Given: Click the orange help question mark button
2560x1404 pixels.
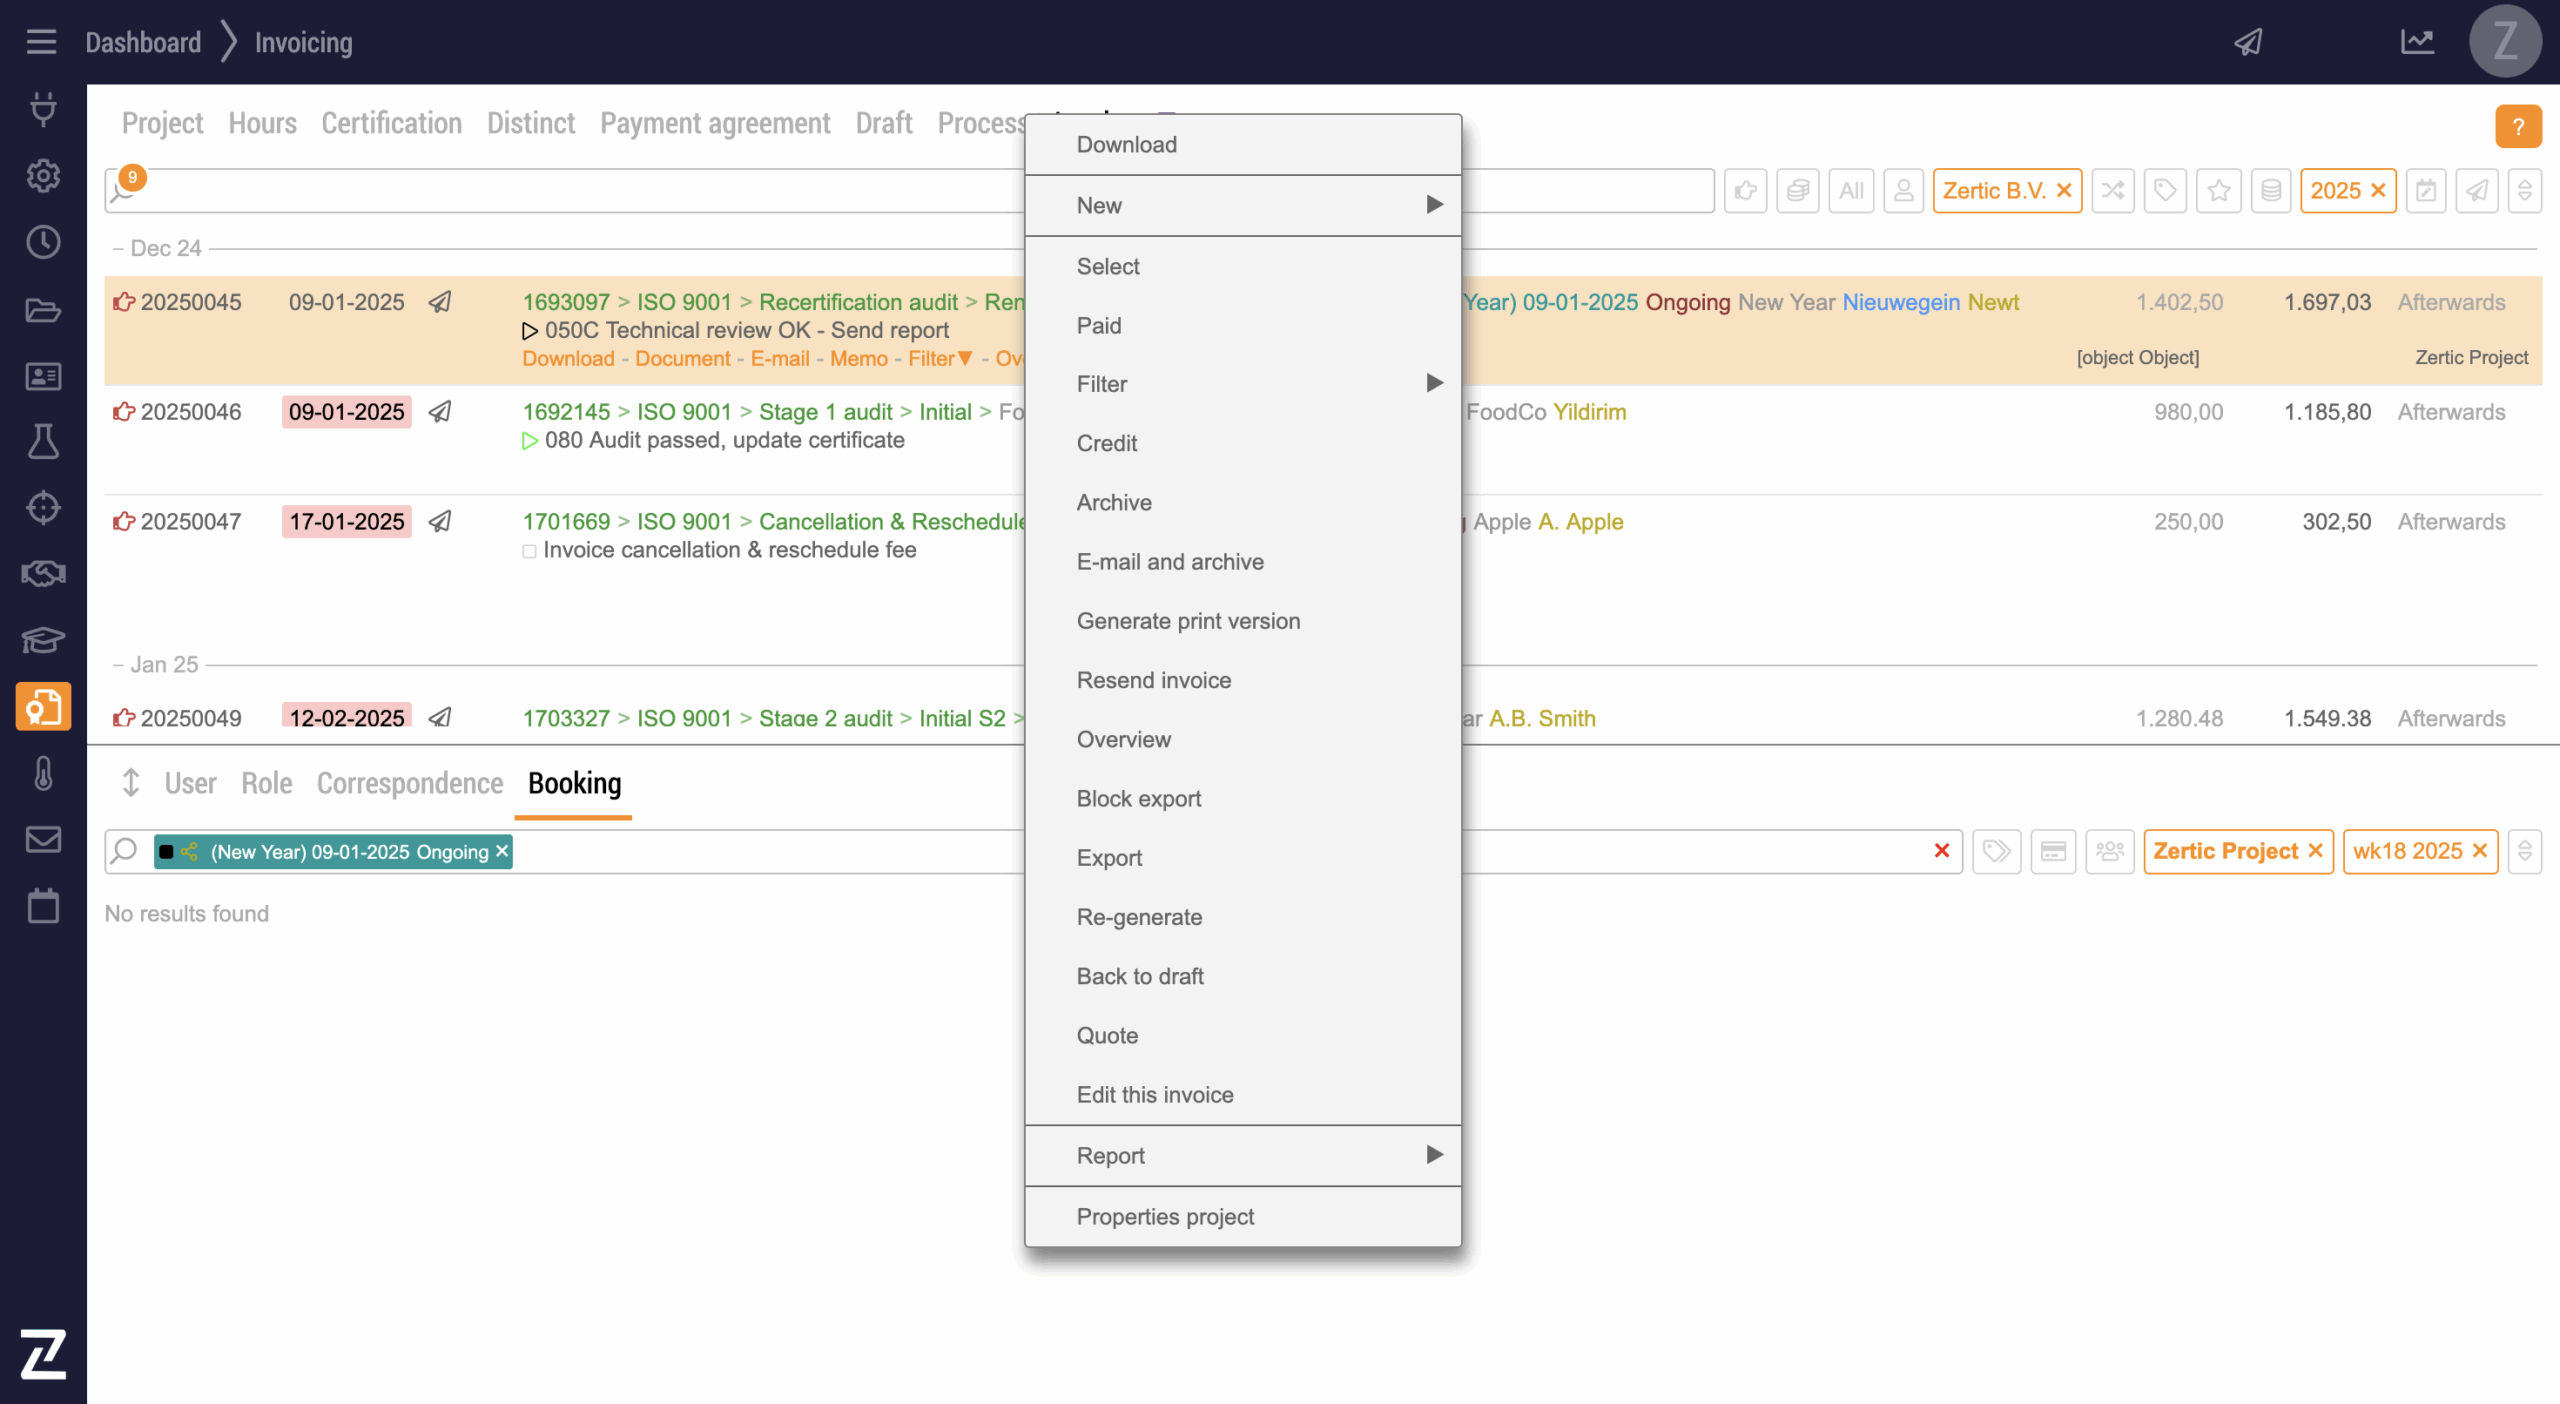Looking at the screenshot, I should pos(2517,127).
